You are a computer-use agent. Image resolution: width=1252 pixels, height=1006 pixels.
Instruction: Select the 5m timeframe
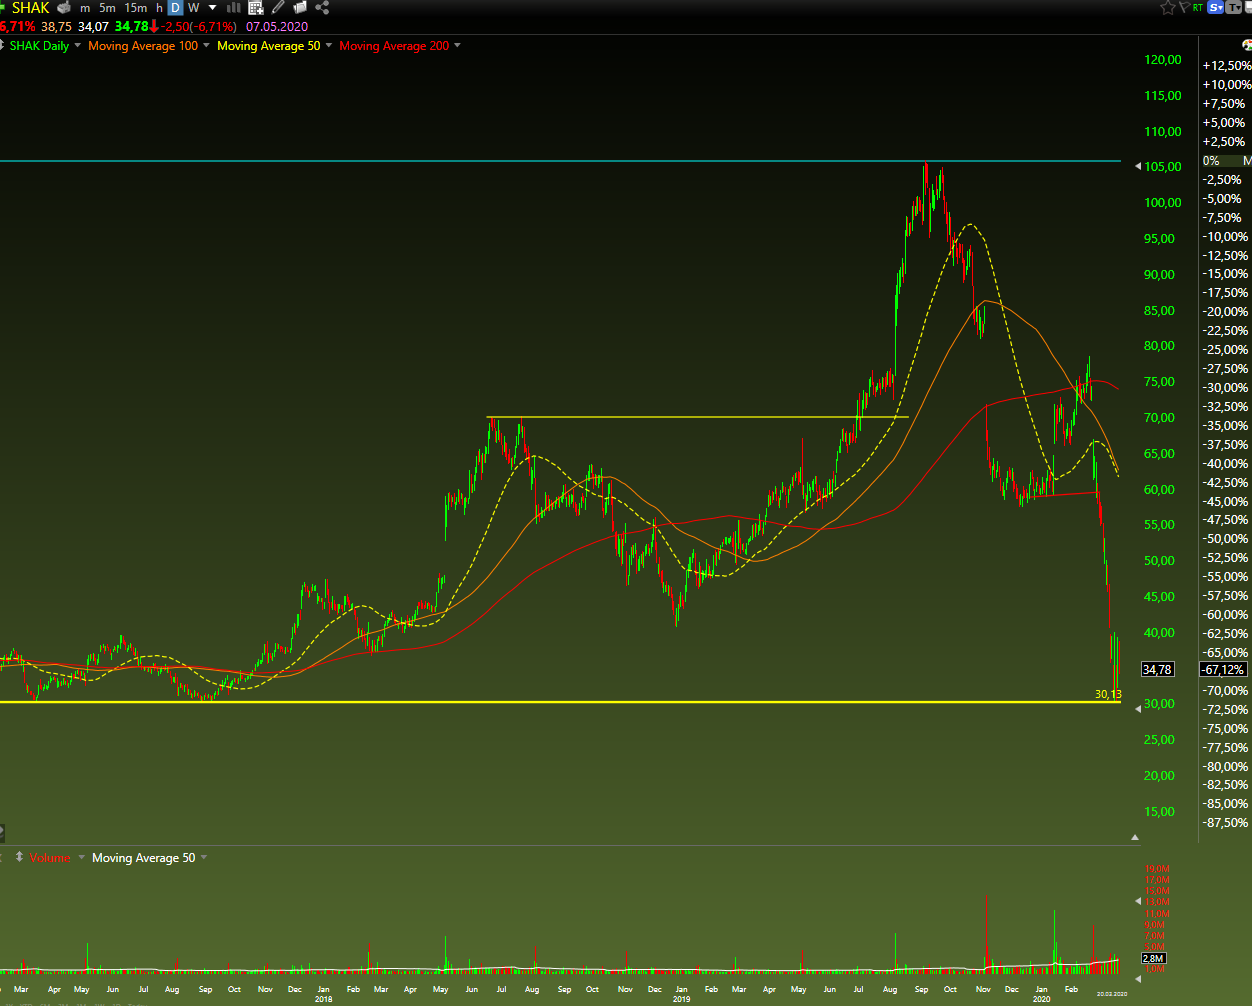point(107,8)
